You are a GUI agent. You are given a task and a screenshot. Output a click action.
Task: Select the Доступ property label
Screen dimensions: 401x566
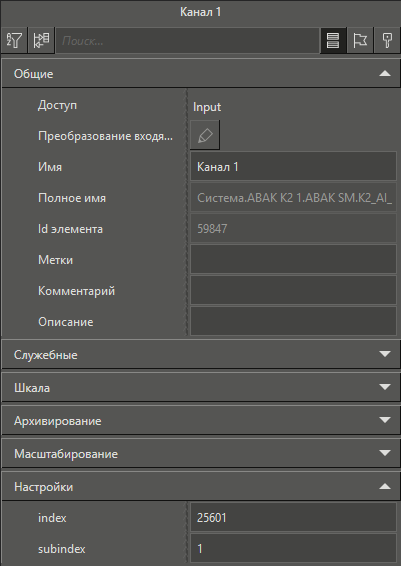57,105
